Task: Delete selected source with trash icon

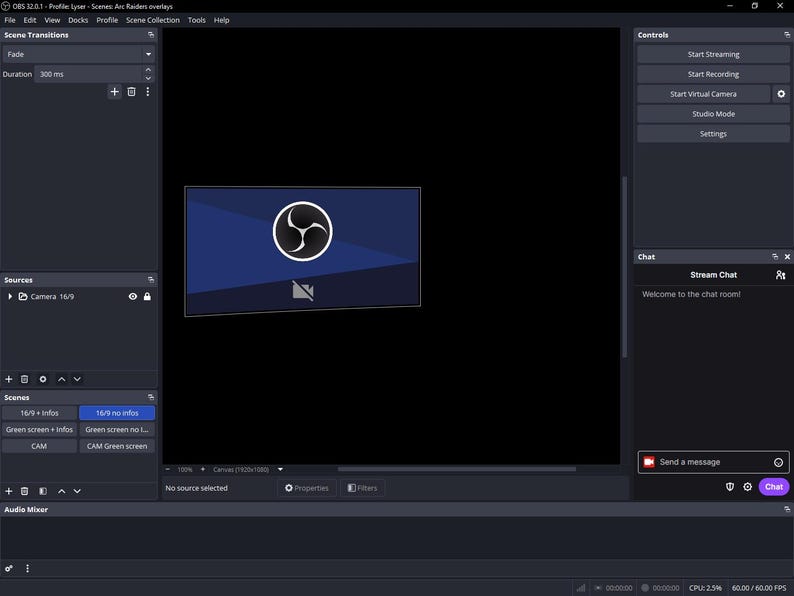Action: (x=24, y=379)
